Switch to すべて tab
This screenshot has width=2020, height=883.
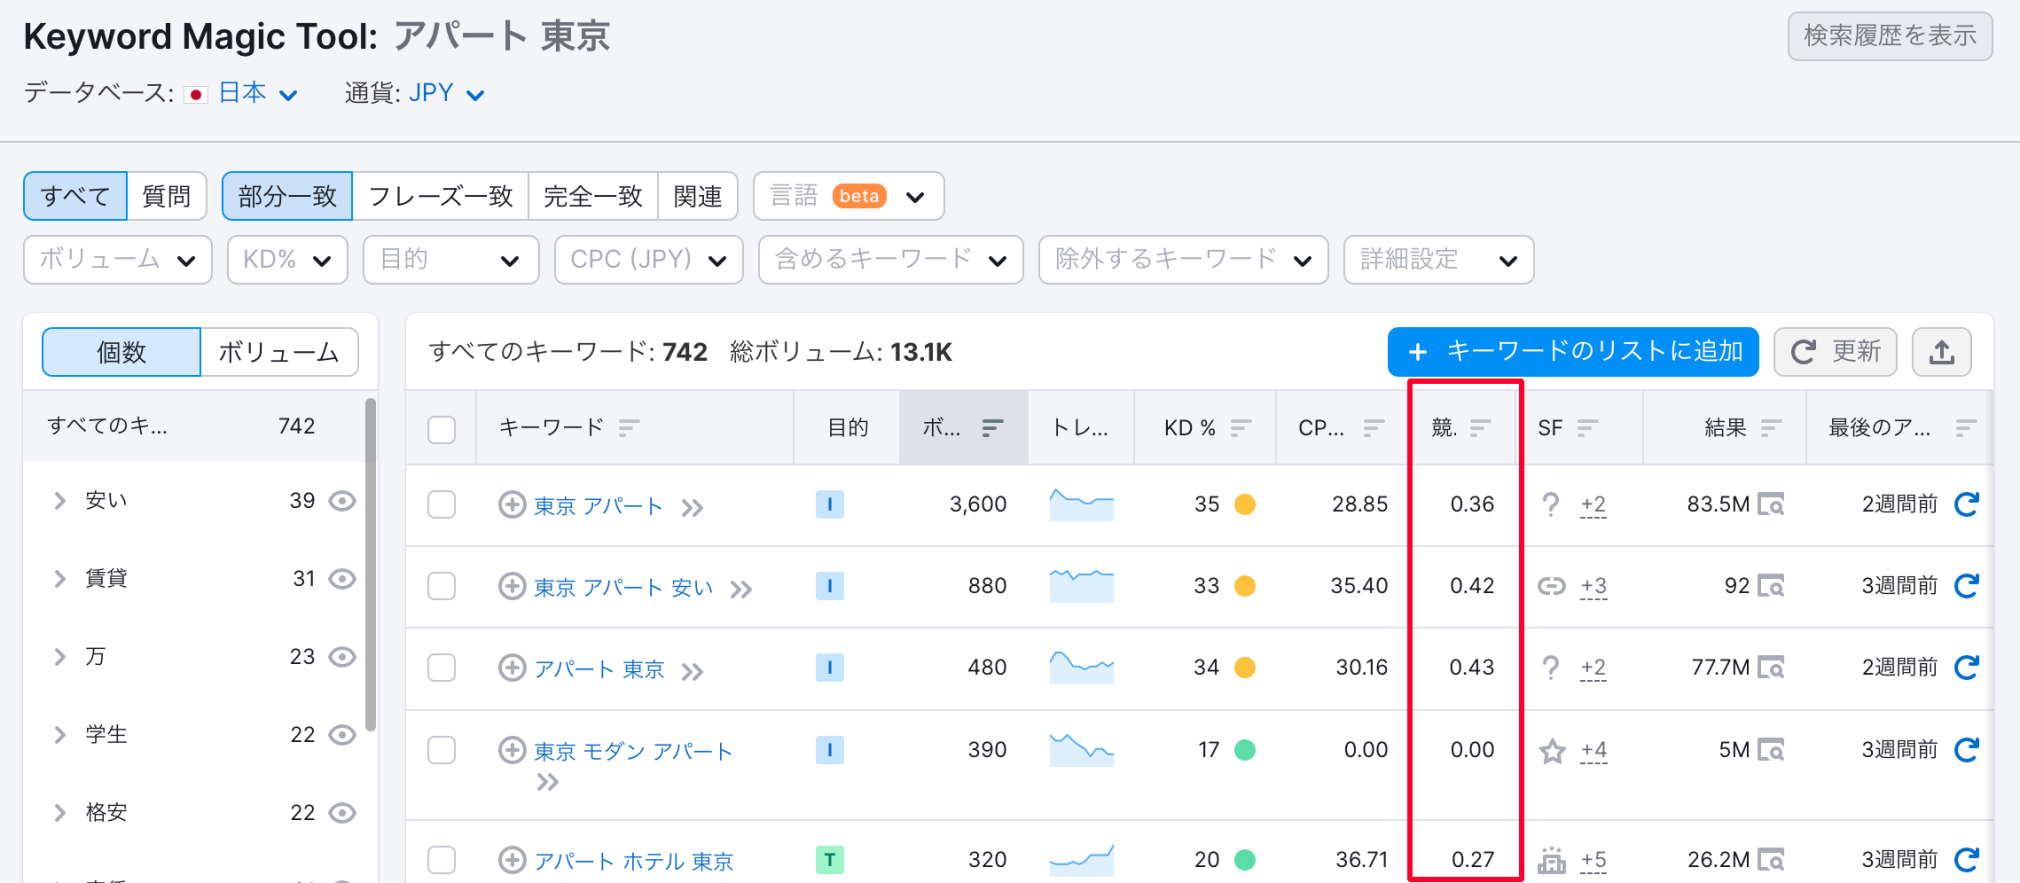tap(75, 196)
